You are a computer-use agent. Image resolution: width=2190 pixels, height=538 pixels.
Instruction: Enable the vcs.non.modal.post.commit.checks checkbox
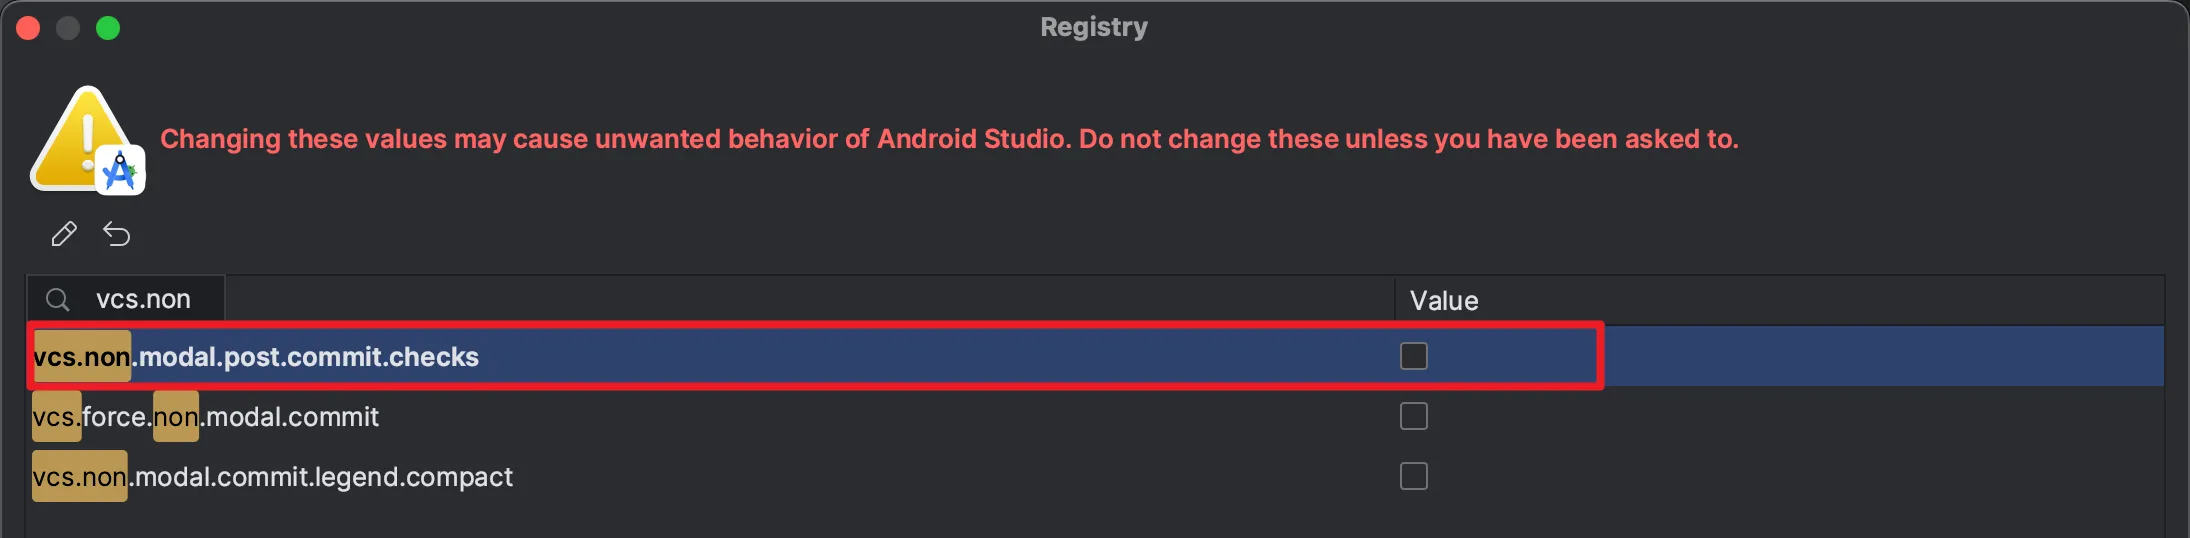pos(1413,356)
